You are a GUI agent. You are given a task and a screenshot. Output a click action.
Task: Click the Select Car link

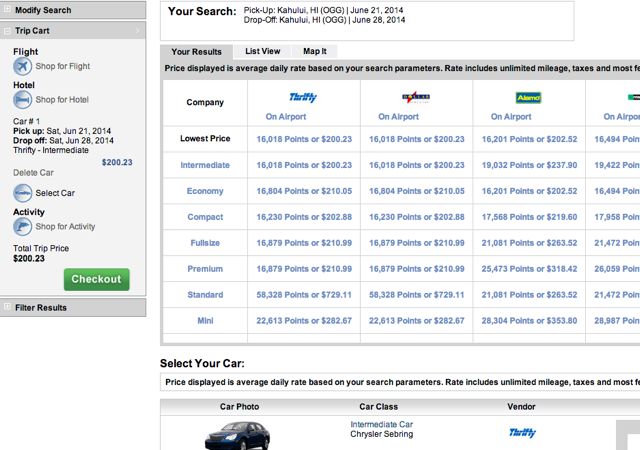click(55, 193)
